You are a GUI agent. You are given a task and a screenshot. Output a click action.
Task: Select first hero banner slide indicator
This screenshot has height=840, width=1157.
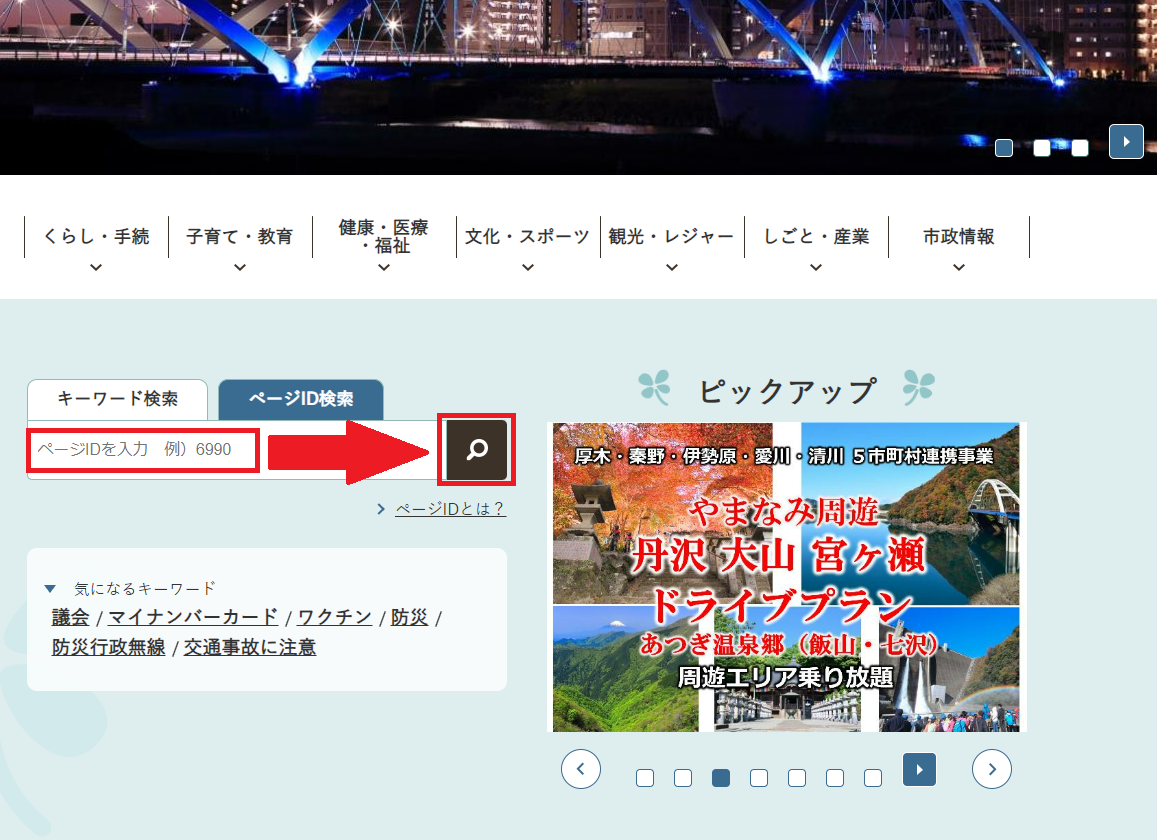(x=1004, y=148)
